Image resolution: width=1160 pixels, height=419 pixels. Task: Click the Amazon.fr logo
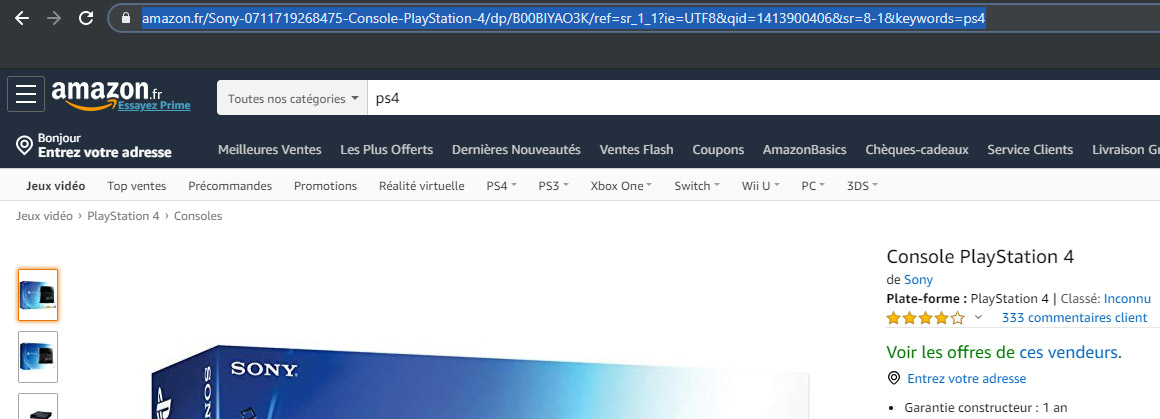[105, 92]
